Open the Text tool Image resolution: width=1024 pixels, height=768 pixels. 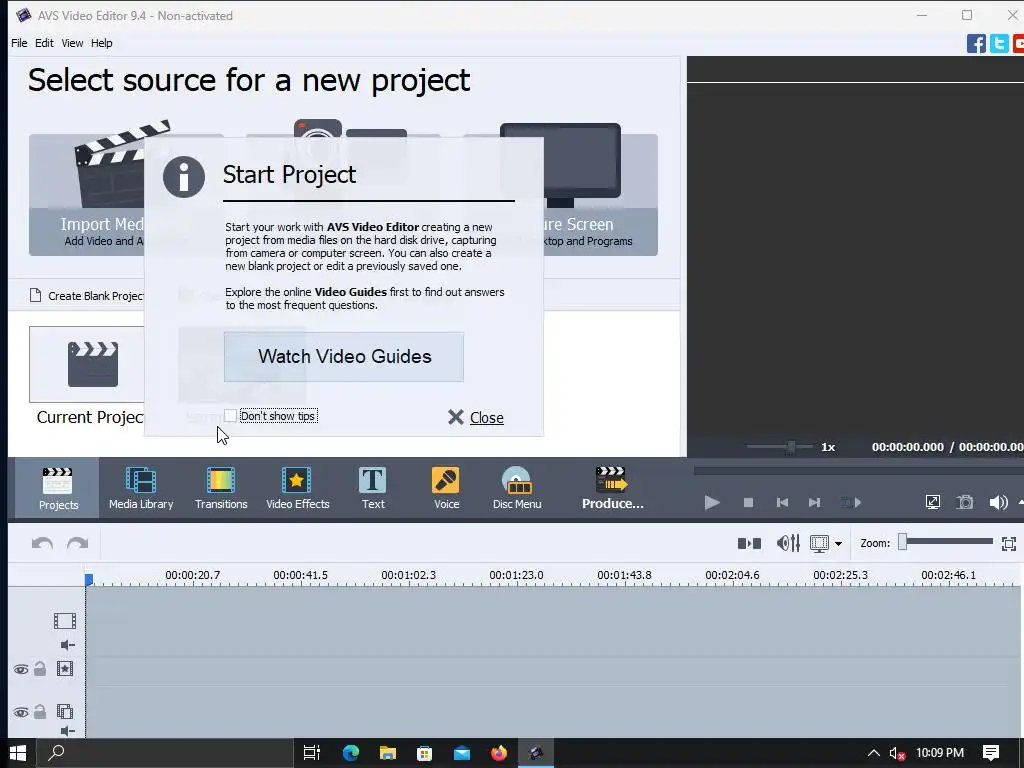pyautogui.click(x=373, y=488)
